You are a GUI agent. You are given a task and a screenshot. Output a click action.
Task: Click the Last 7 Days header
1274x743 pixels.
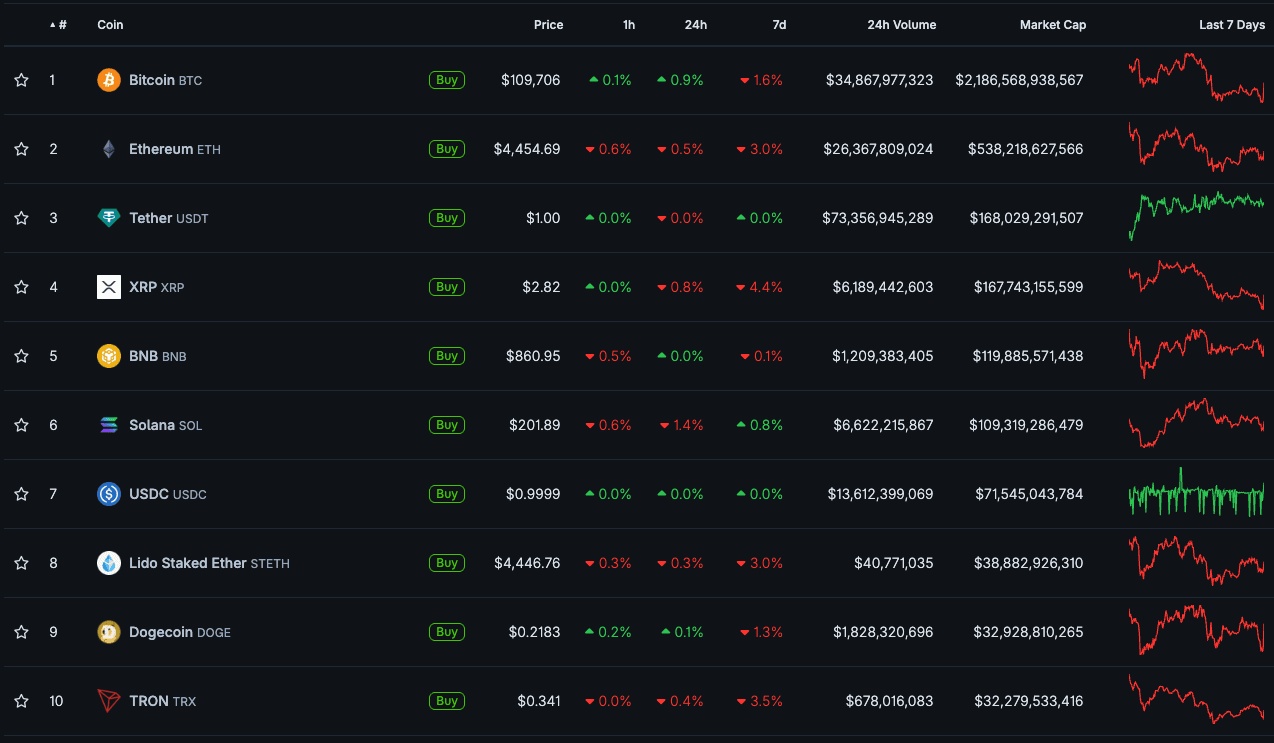pos(1232,25)
